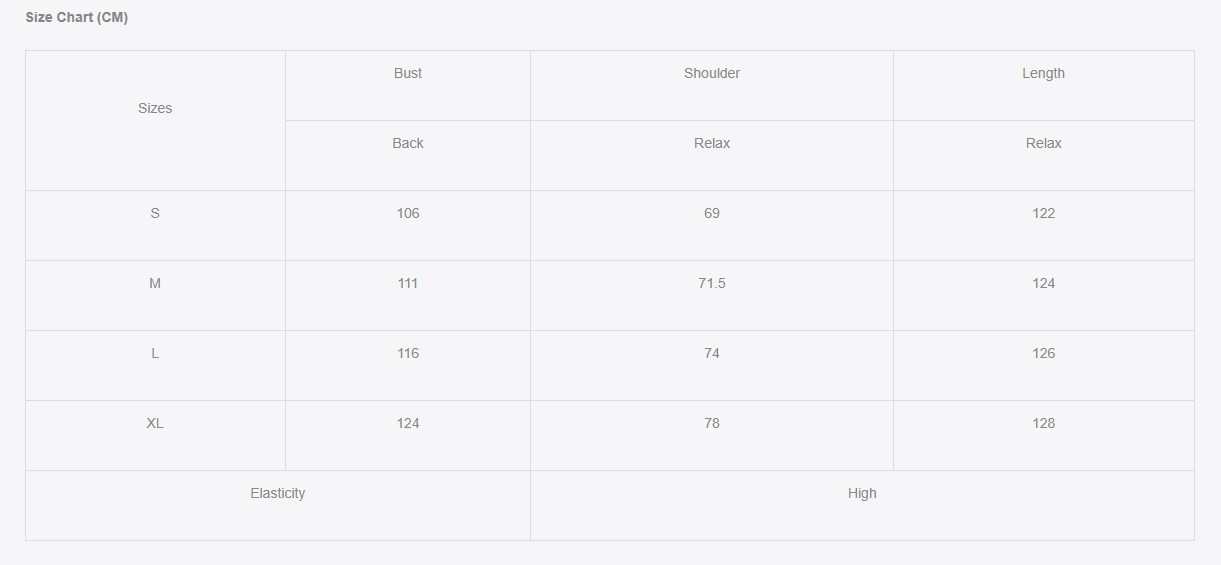Select length value 128 for size XL
This screenshot has width=1221, height=565.
pos(1043,423)
